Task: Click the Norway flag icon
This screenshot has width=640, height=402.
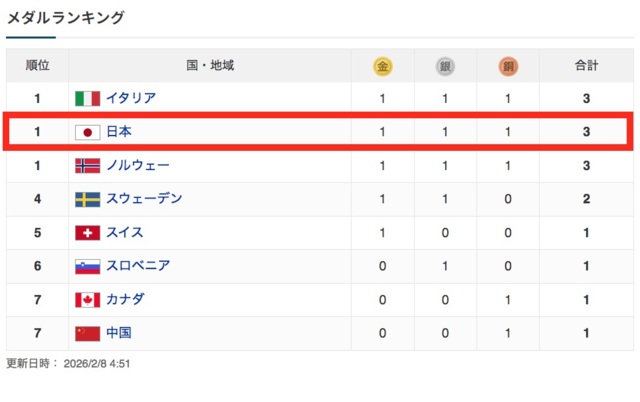Action: [x=88, y=166]
